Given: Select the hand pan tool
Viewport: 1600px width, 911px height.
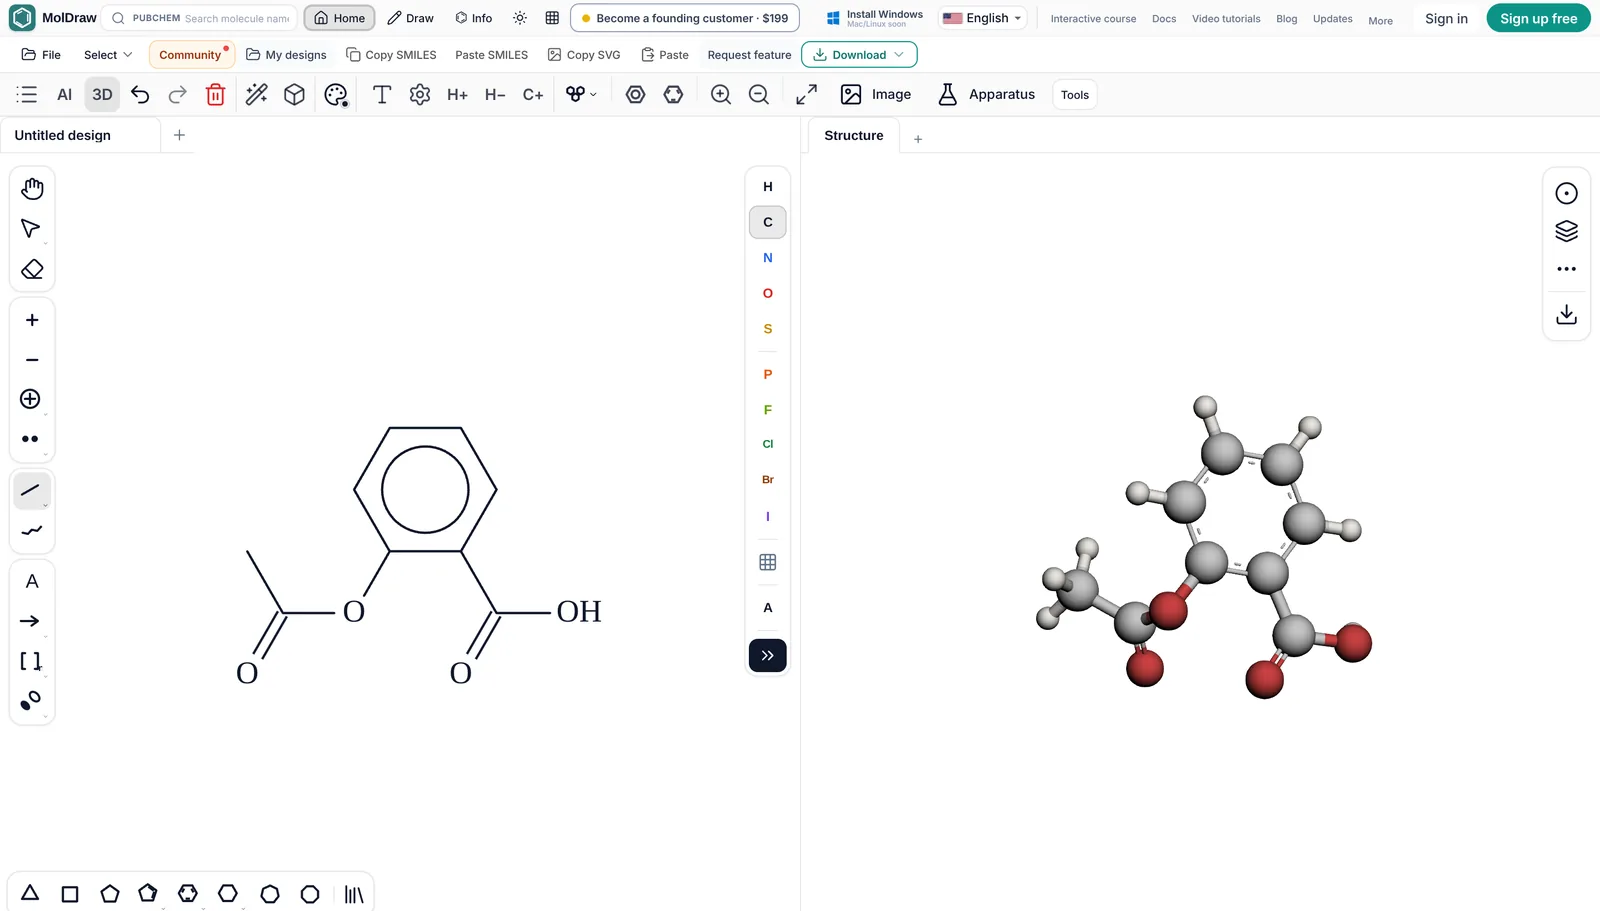Looking at the screenshot, I should coord(32,189).
